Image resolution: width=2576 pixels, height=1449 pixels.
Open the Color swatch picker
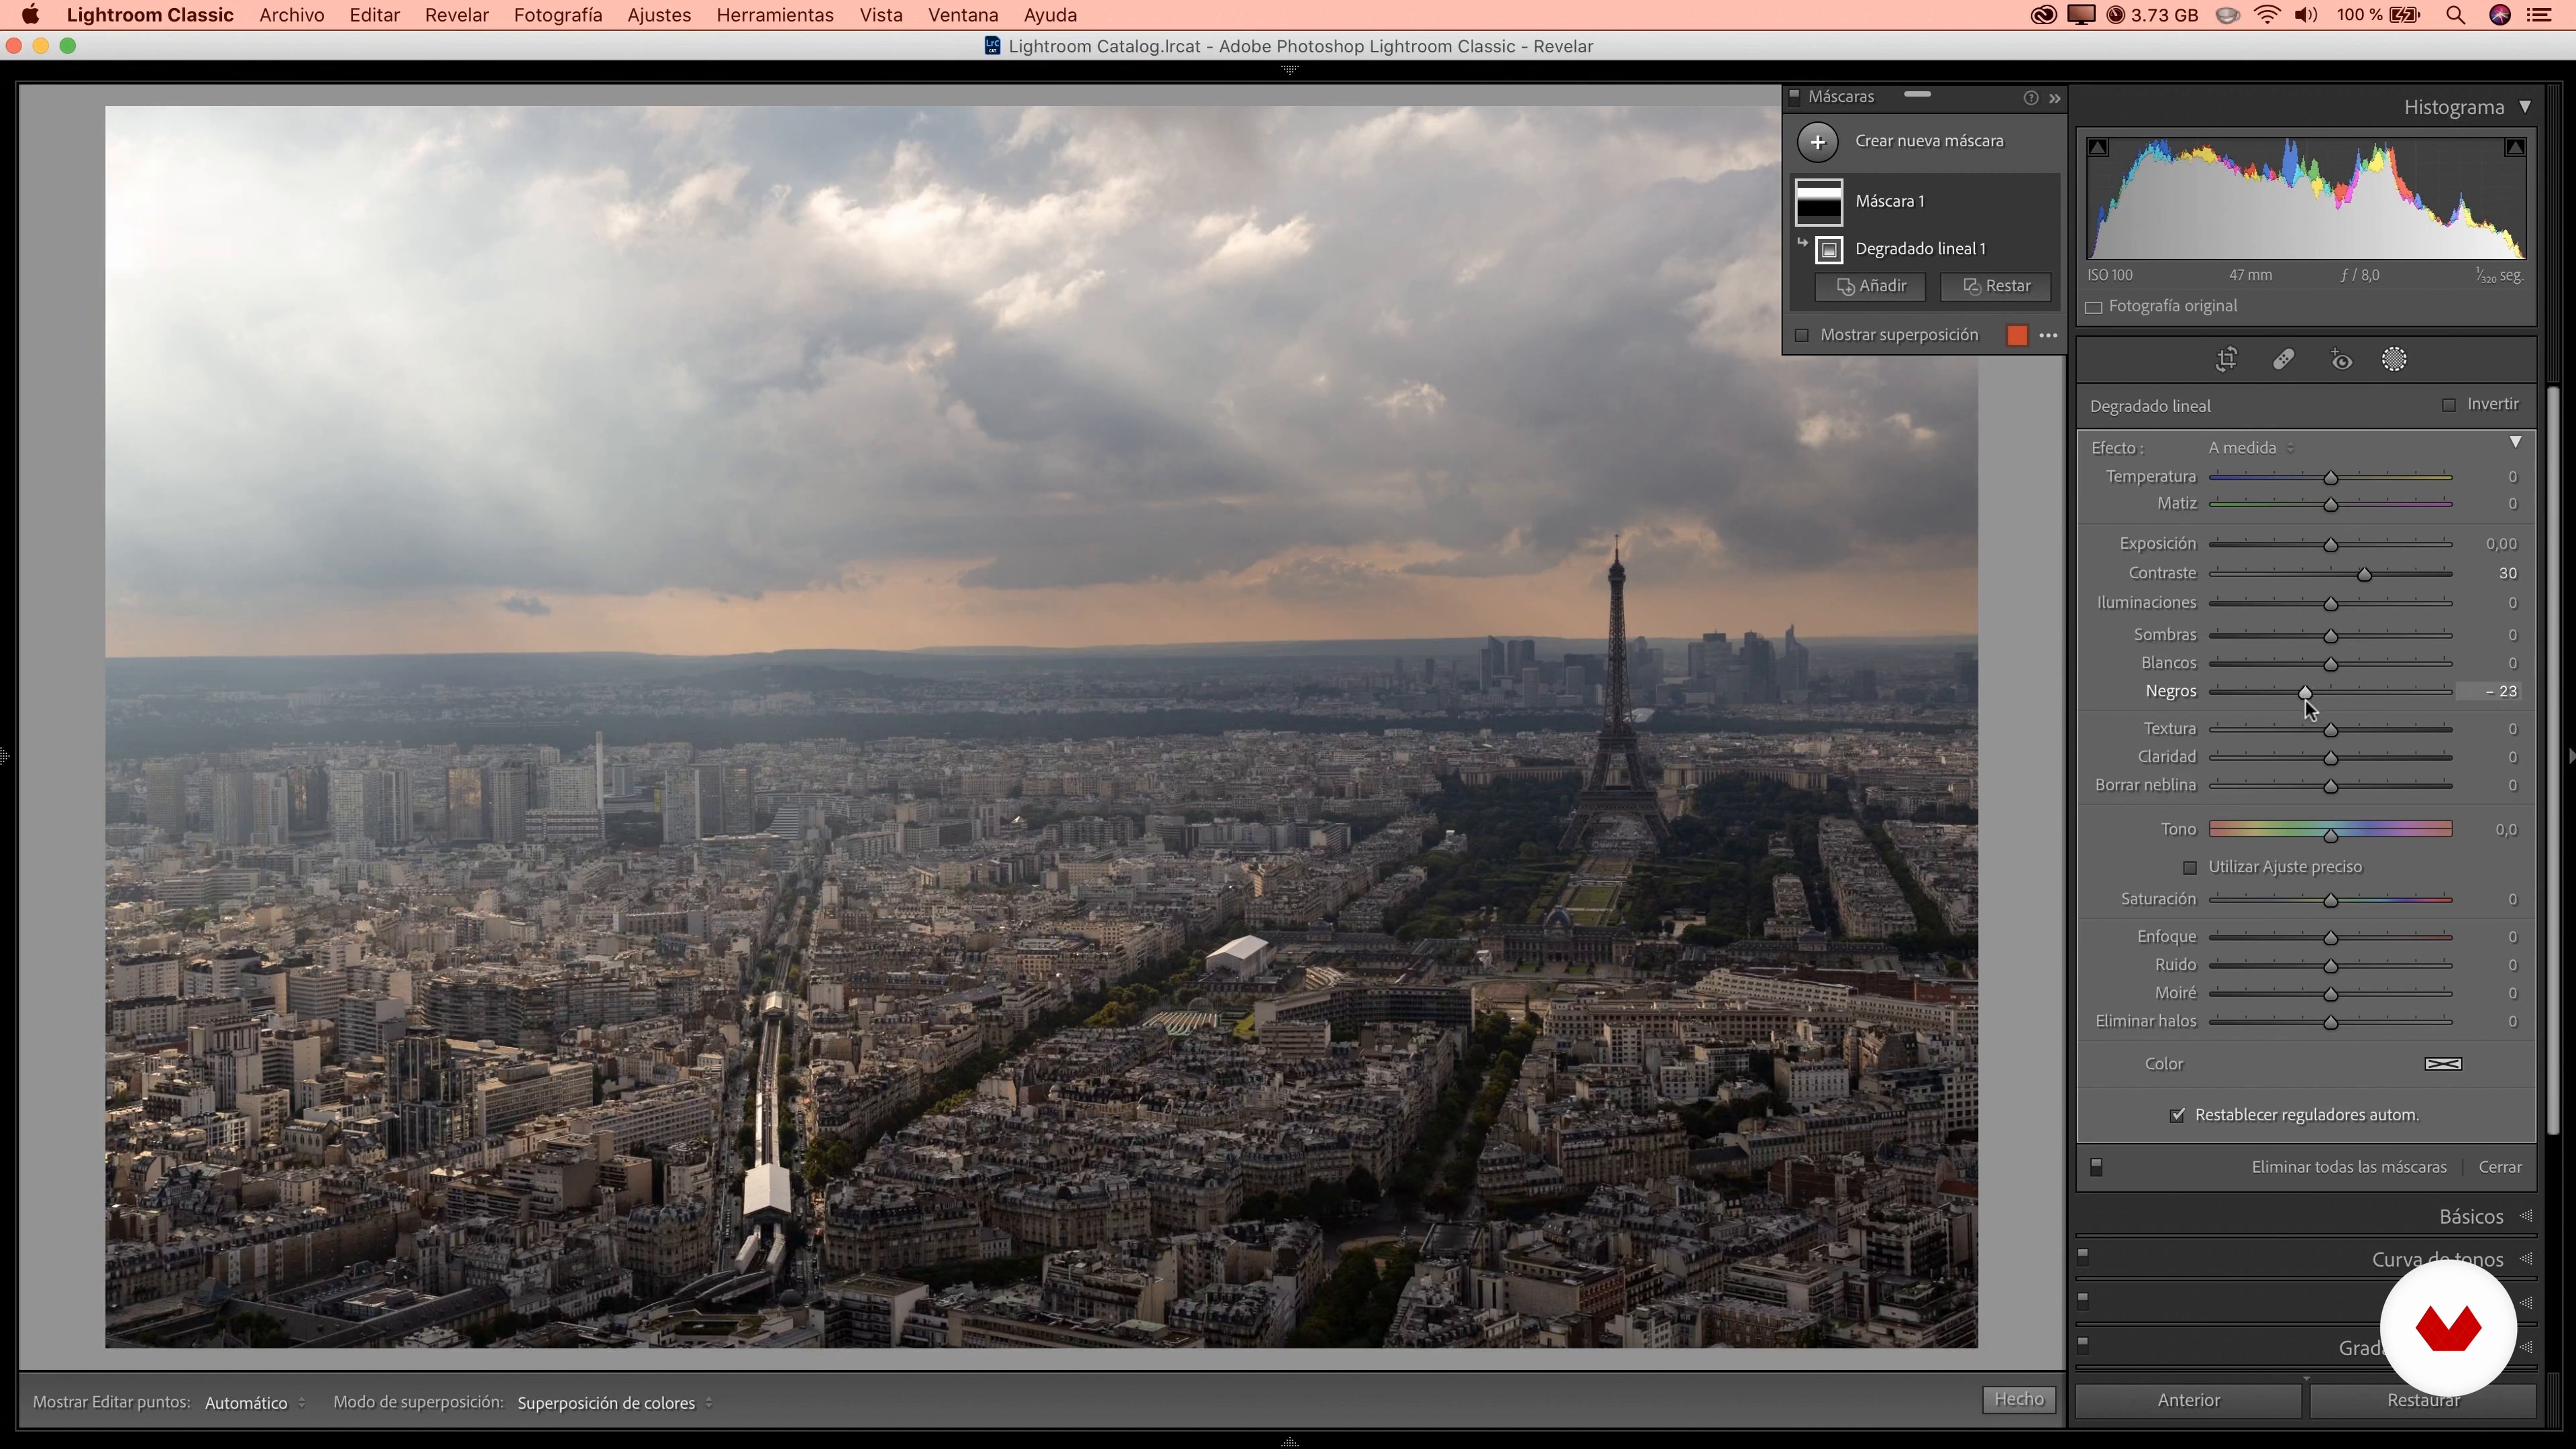pyautogui.click(x=2443, y=1064)
